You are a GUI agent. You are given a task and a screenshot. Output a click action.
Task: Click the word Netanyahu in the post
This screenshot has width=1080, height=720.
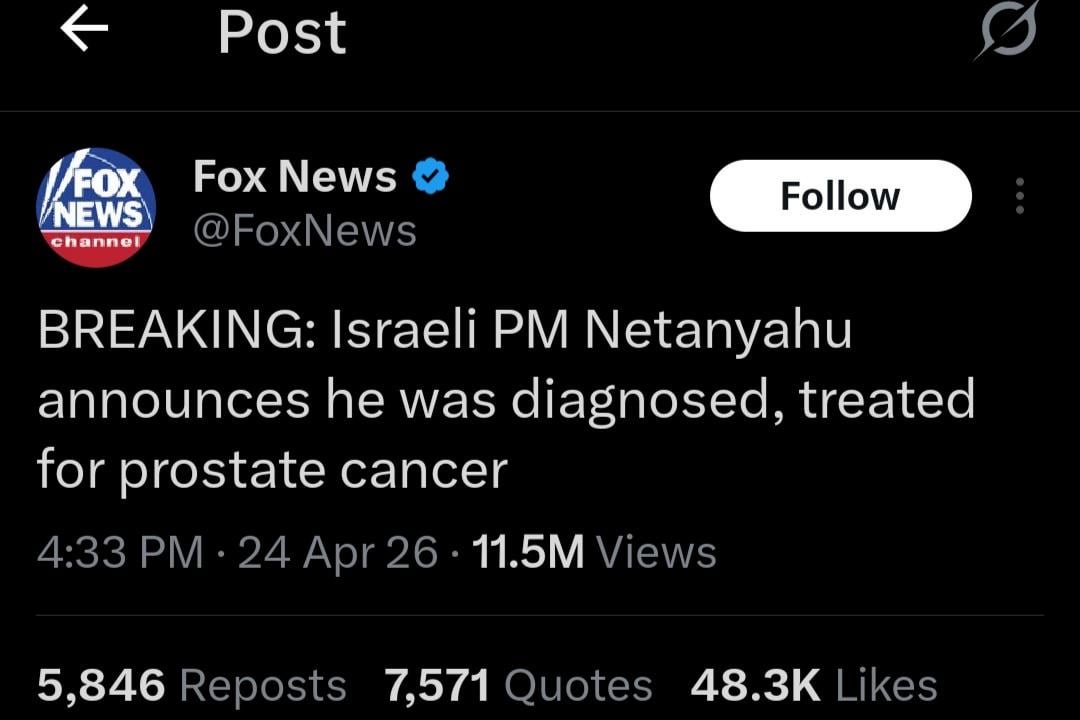(x=718, y=332)
